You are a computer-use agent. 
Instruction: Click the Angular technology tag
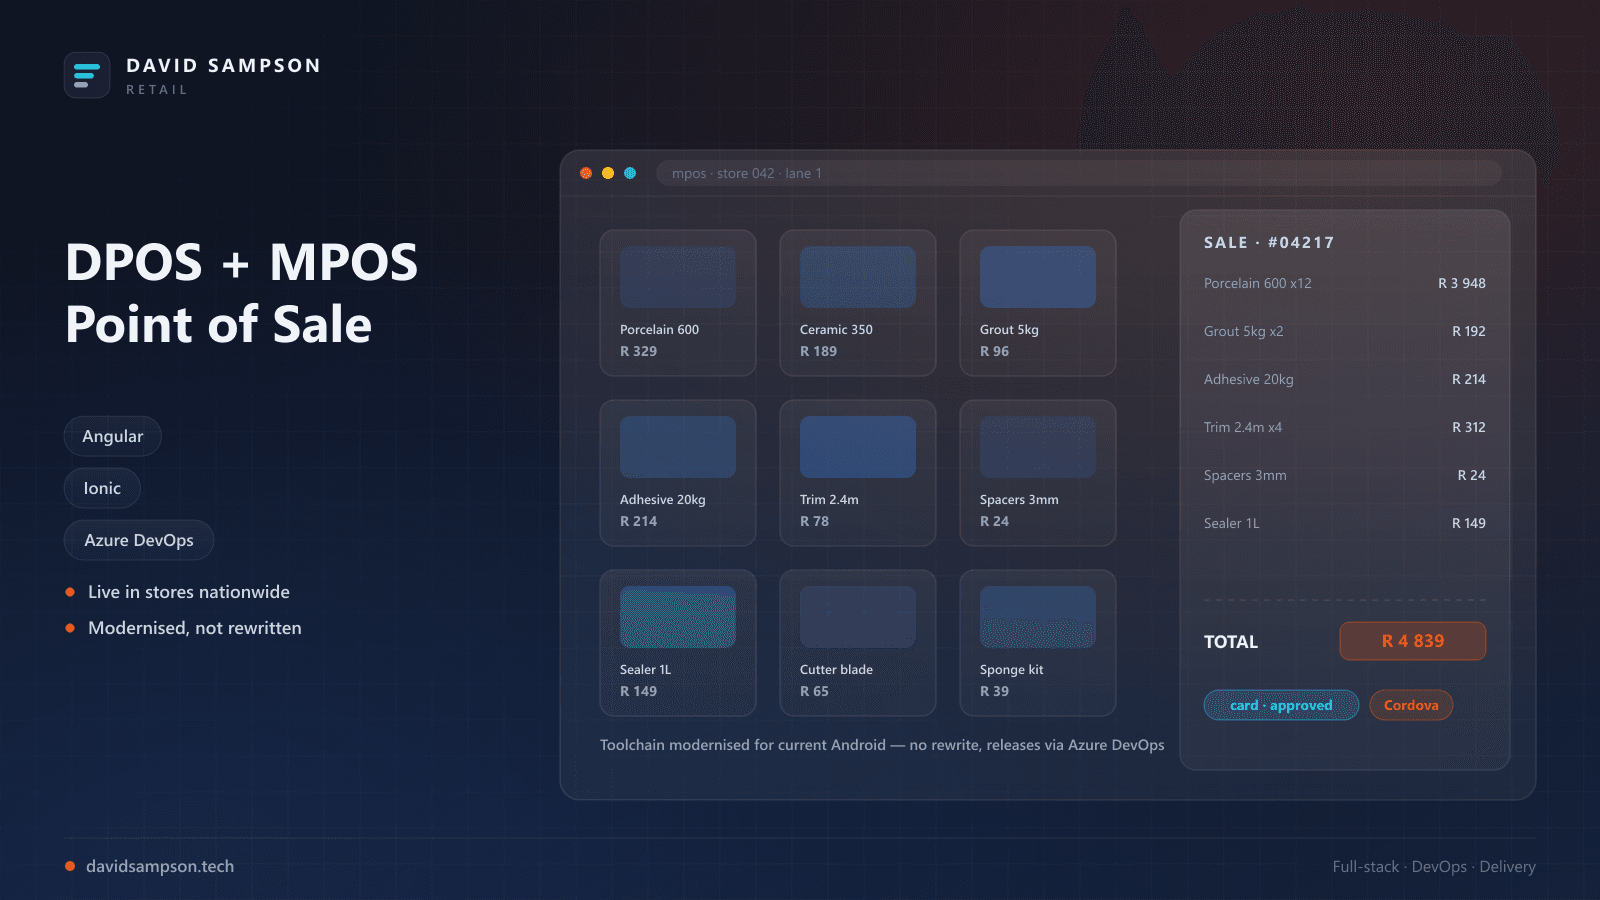pos(113,436)
